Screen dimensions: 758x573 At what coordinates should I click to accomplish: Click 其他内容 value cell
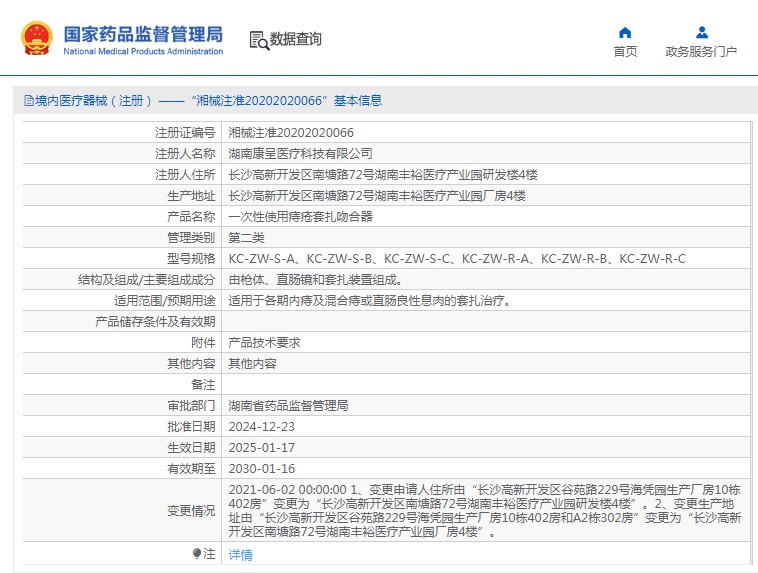(x=252, y=364)
